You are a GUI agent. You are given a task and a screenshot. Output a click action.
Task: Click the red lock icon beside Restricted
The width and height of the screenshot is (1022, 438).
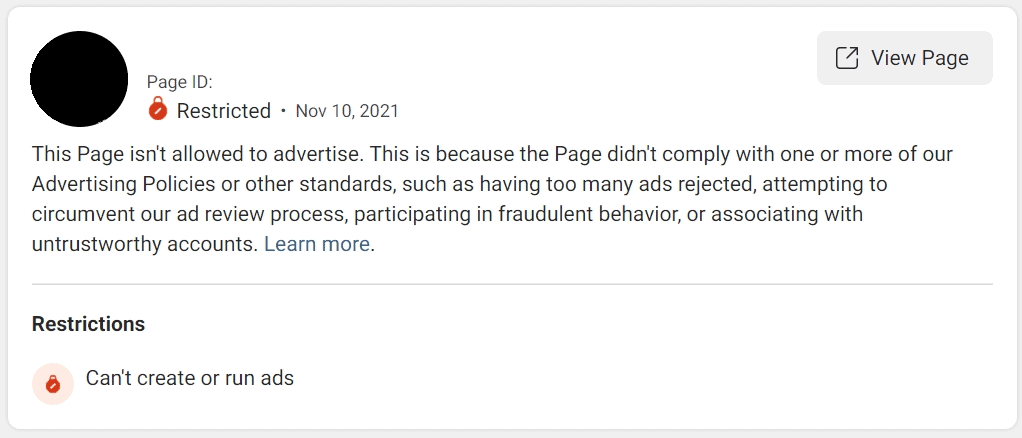click(158, 109)
